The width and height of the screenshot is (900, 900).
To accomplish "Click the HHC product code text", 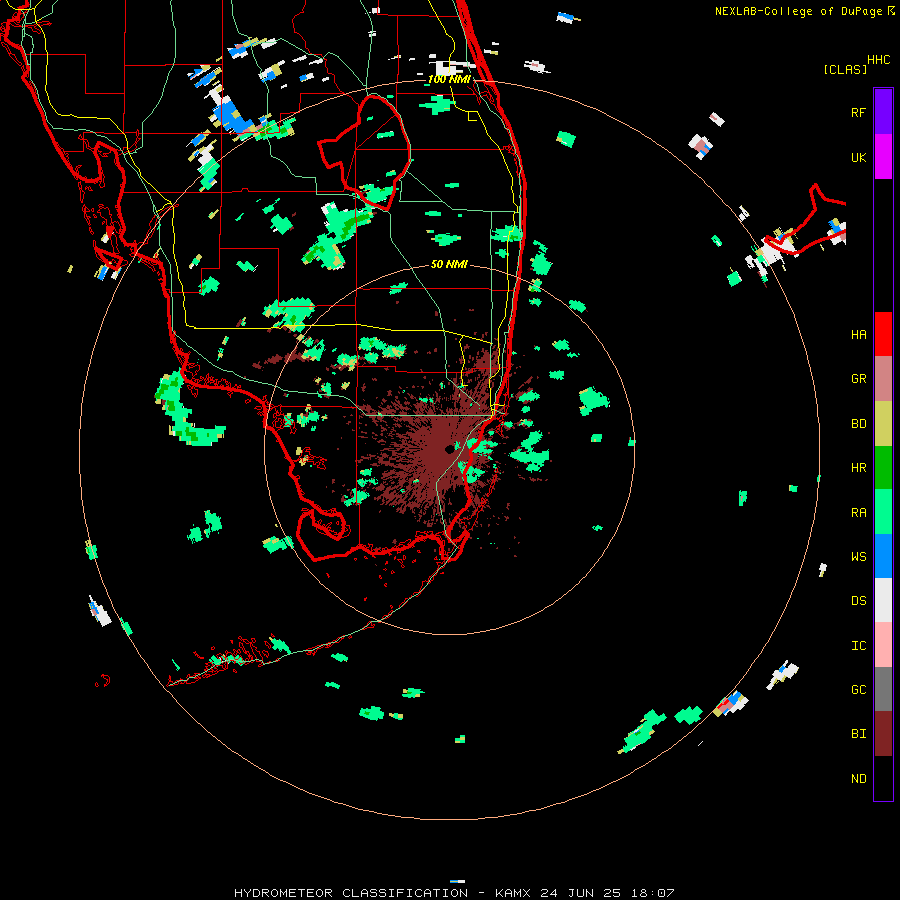I will click(x=878, y=60).
